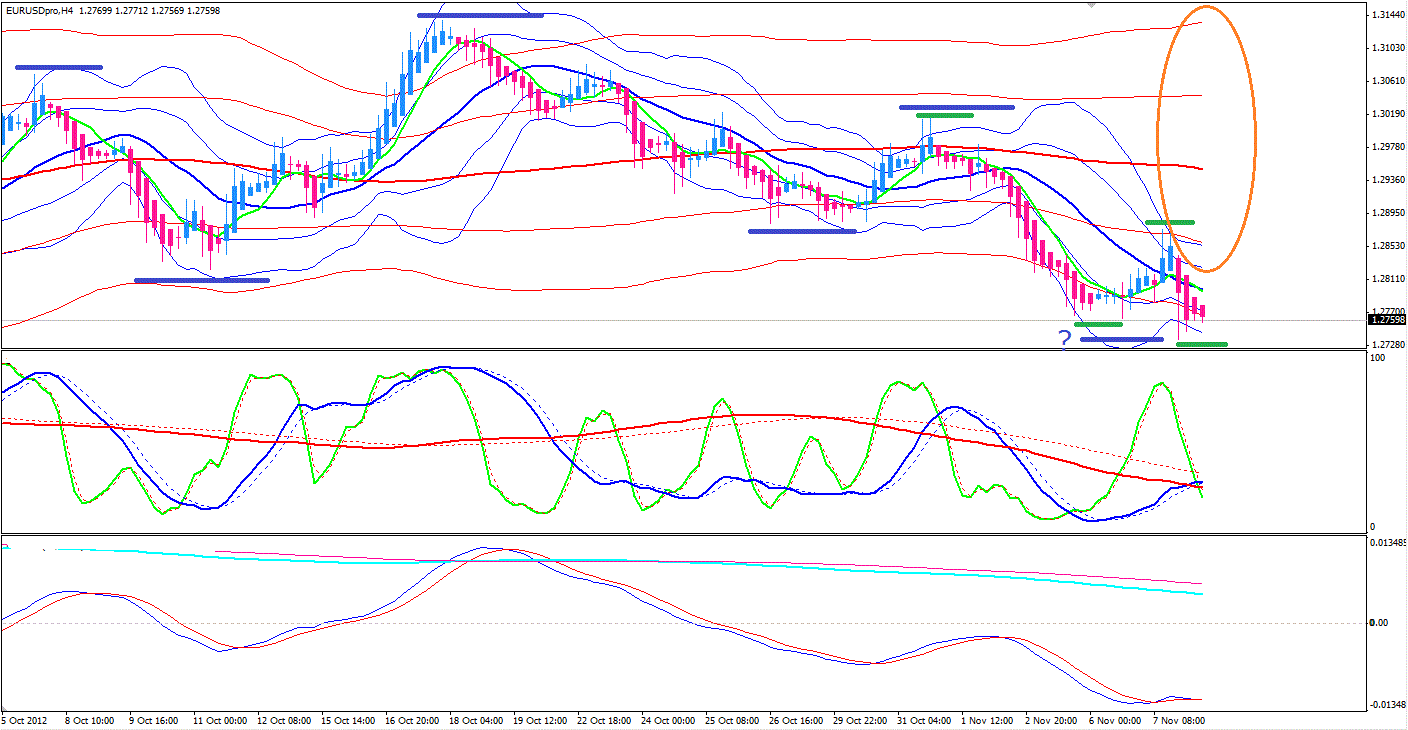Click the 26 Oct 16:00 time label
The height and width of the screenshot is (730, 1408).
click(797, 719)
